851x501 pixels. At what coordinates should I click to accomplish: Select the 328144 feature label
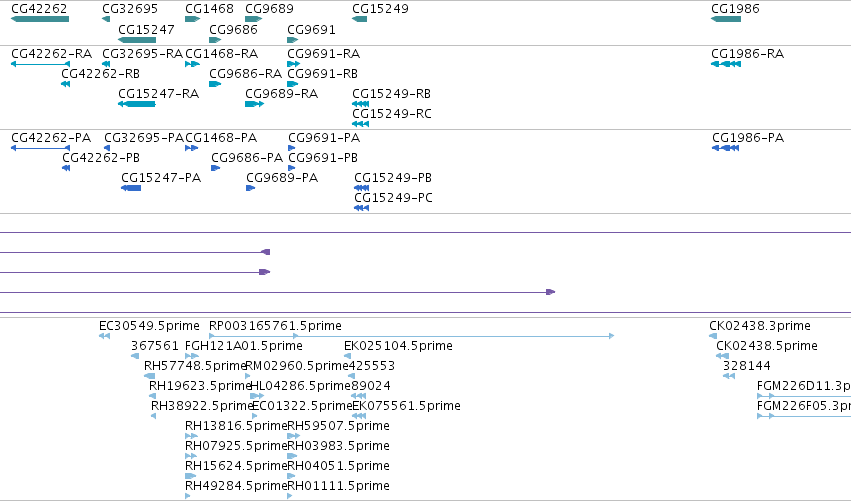747,366
